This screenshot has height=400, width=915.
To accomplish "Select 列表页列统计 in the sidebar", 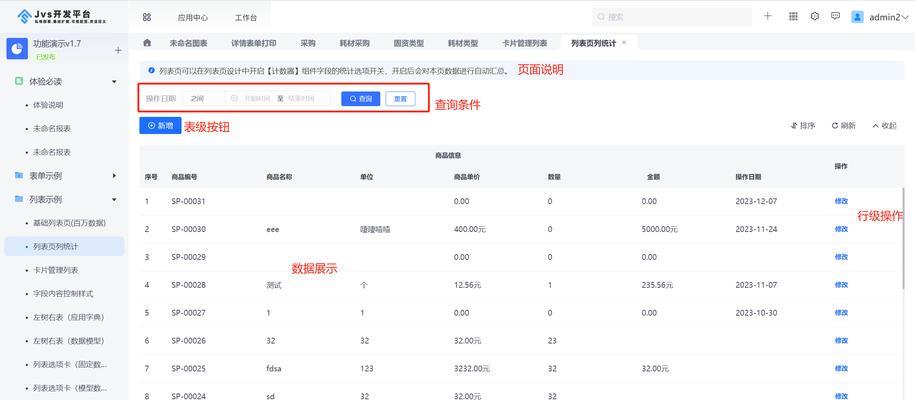I will (64, 246).
